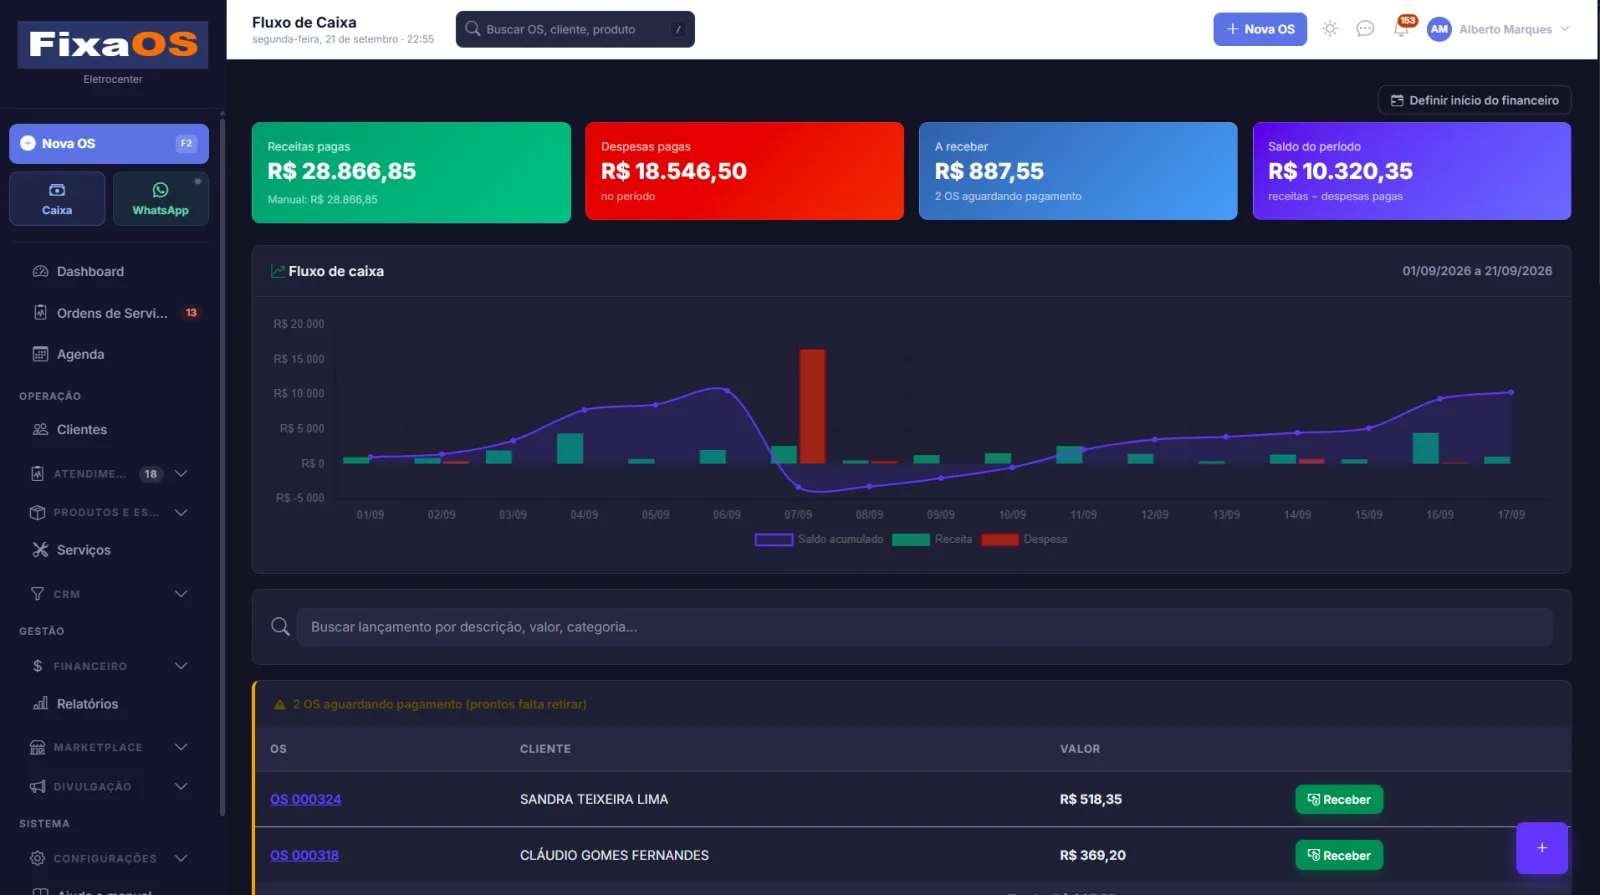Toggle light theme with sun icon
Viewport: 1600px width, 895px height.
tap(1330, 29)
